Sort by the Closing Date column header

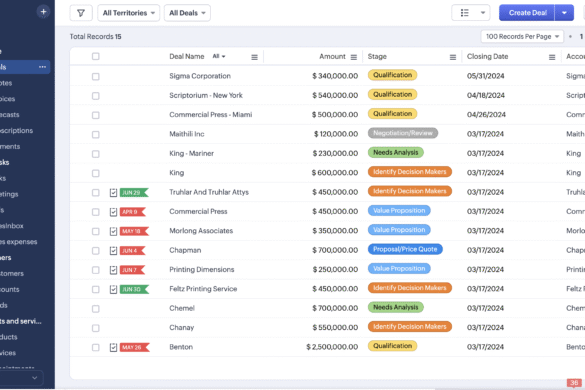point(487,57)
